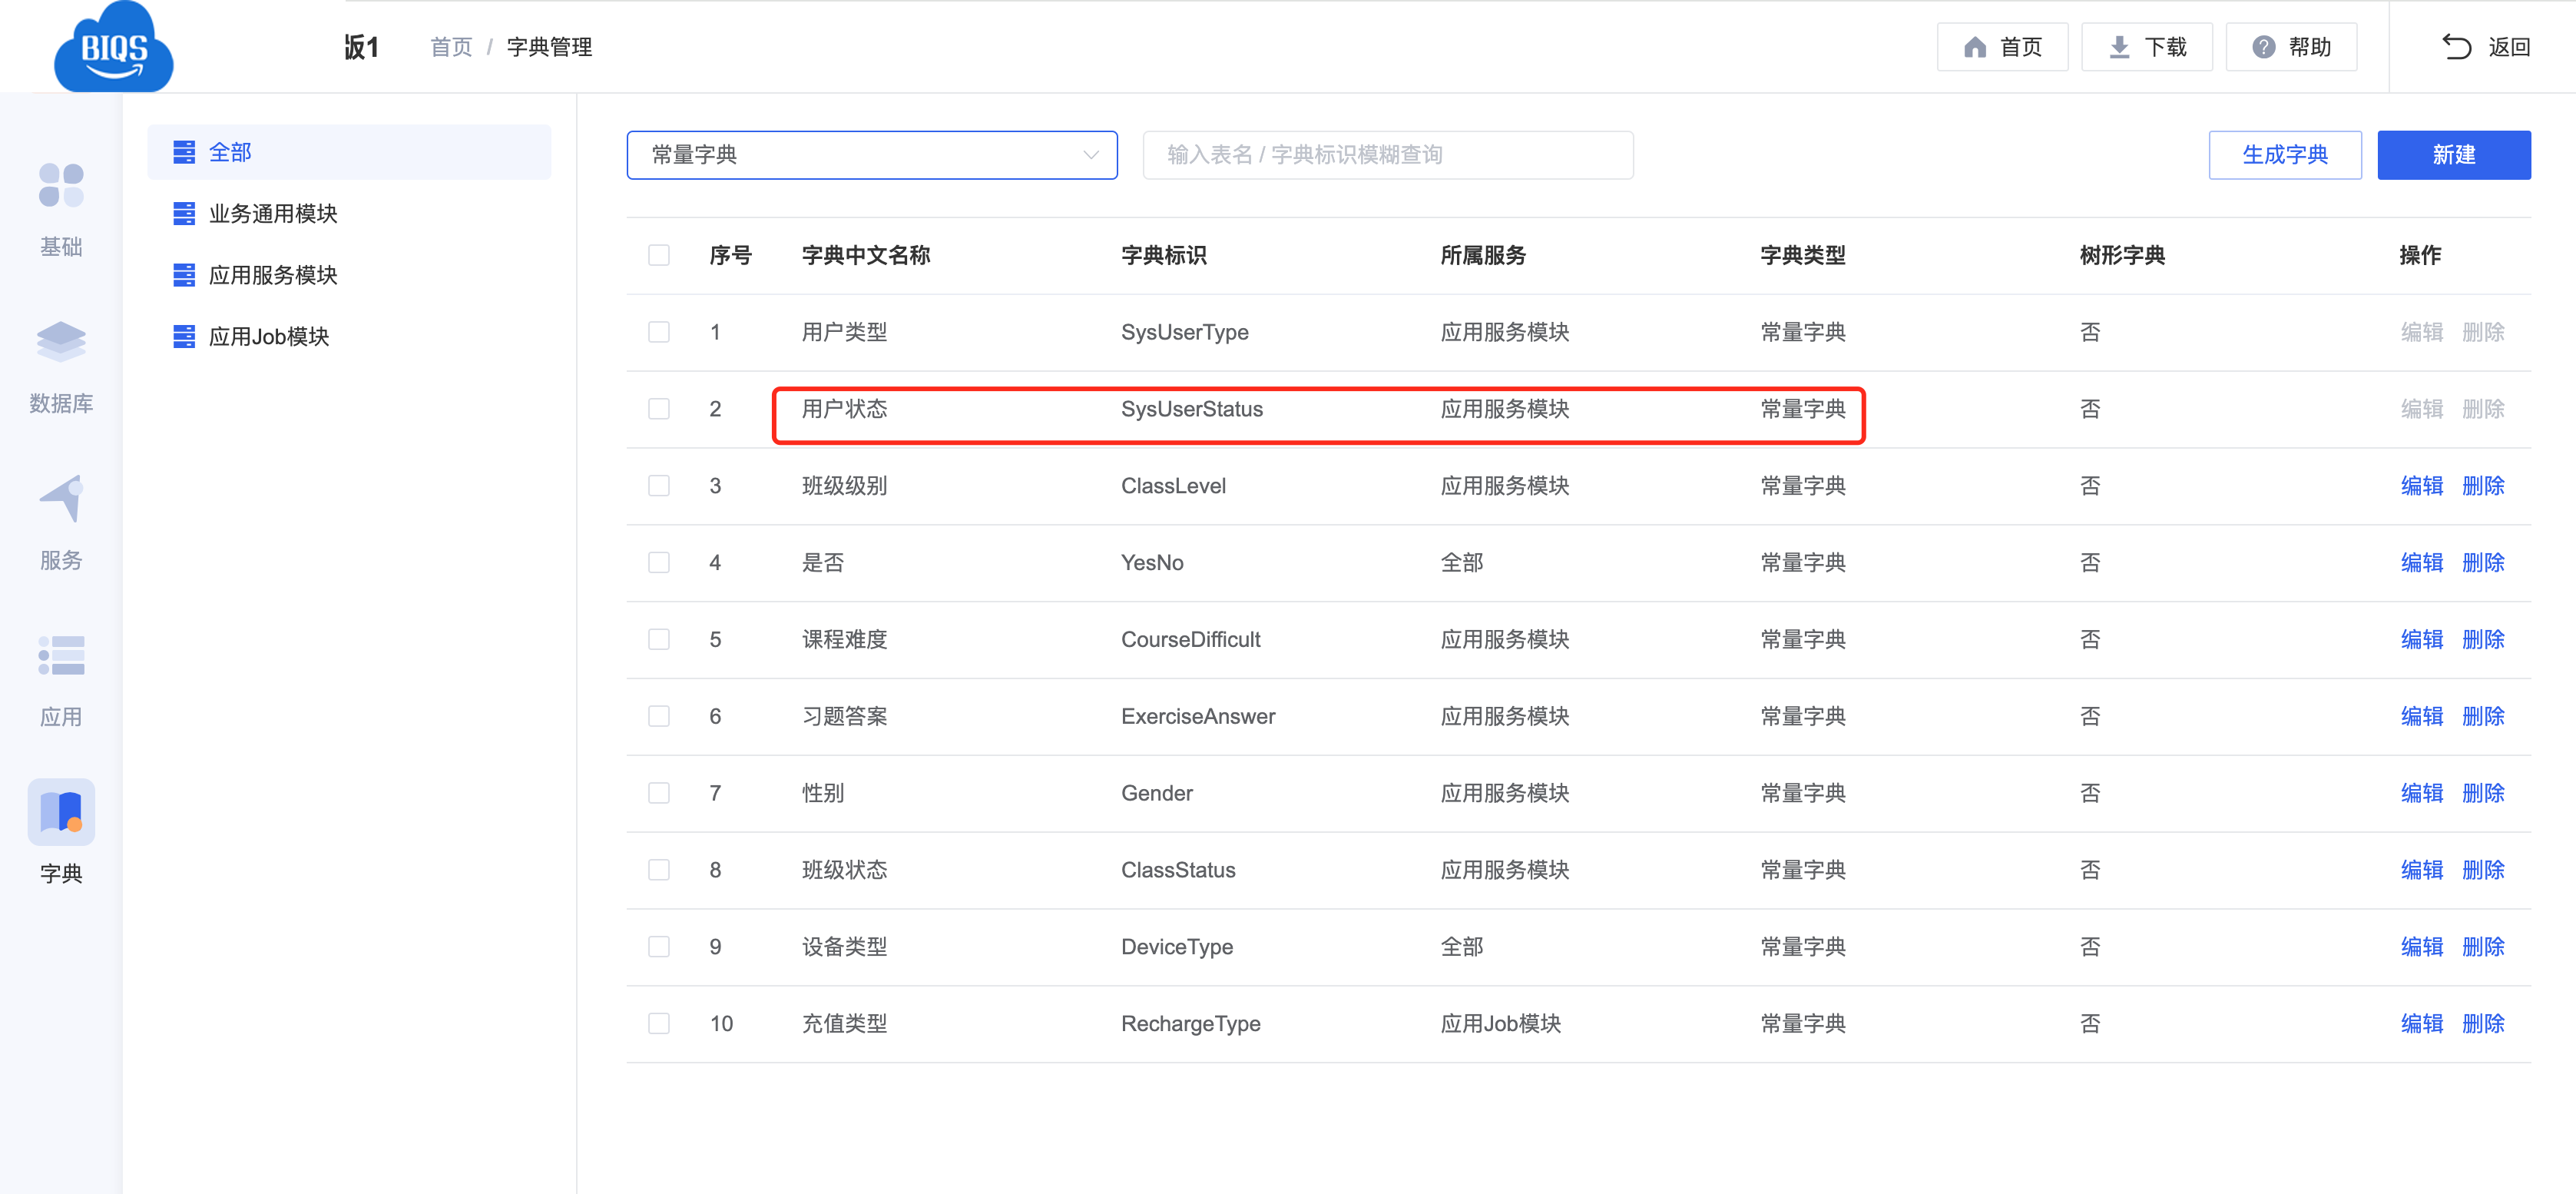The width and height of the screenshot is (2576, 1194).
Task: Check the checkbox for row 习题答案
Action: (x=659, y=716)
